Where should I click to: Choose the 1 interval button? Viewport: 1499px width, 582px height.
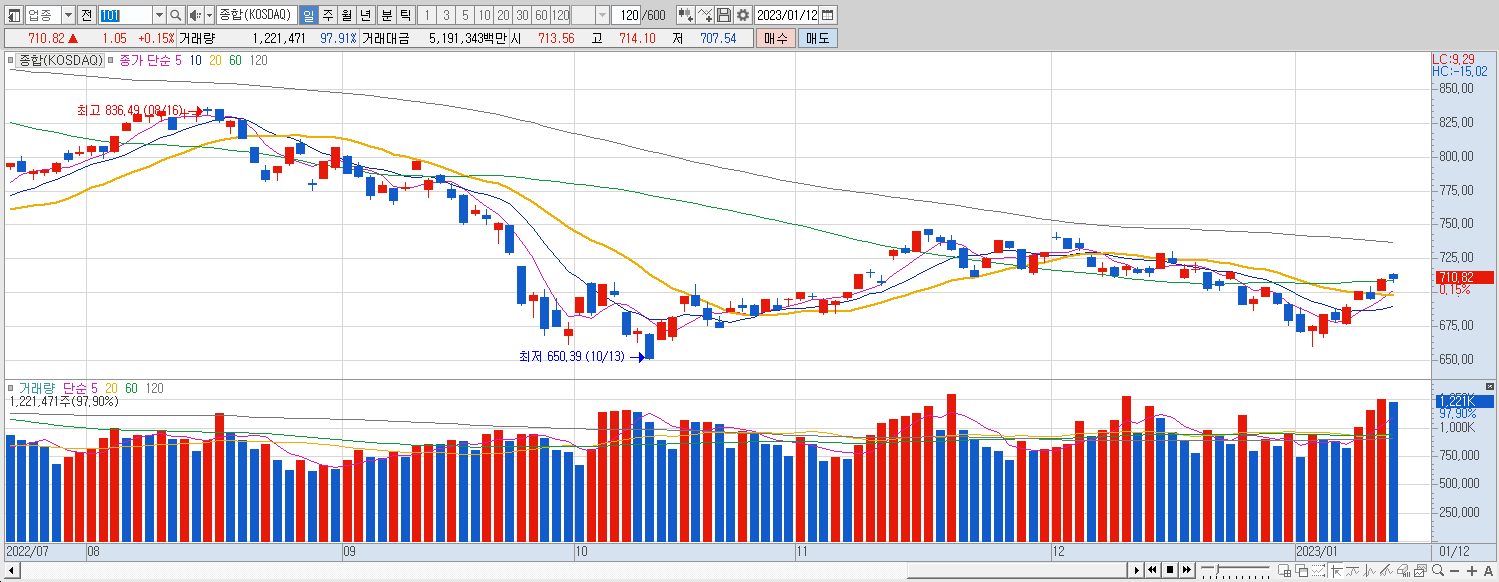click(x=427, y=15)
